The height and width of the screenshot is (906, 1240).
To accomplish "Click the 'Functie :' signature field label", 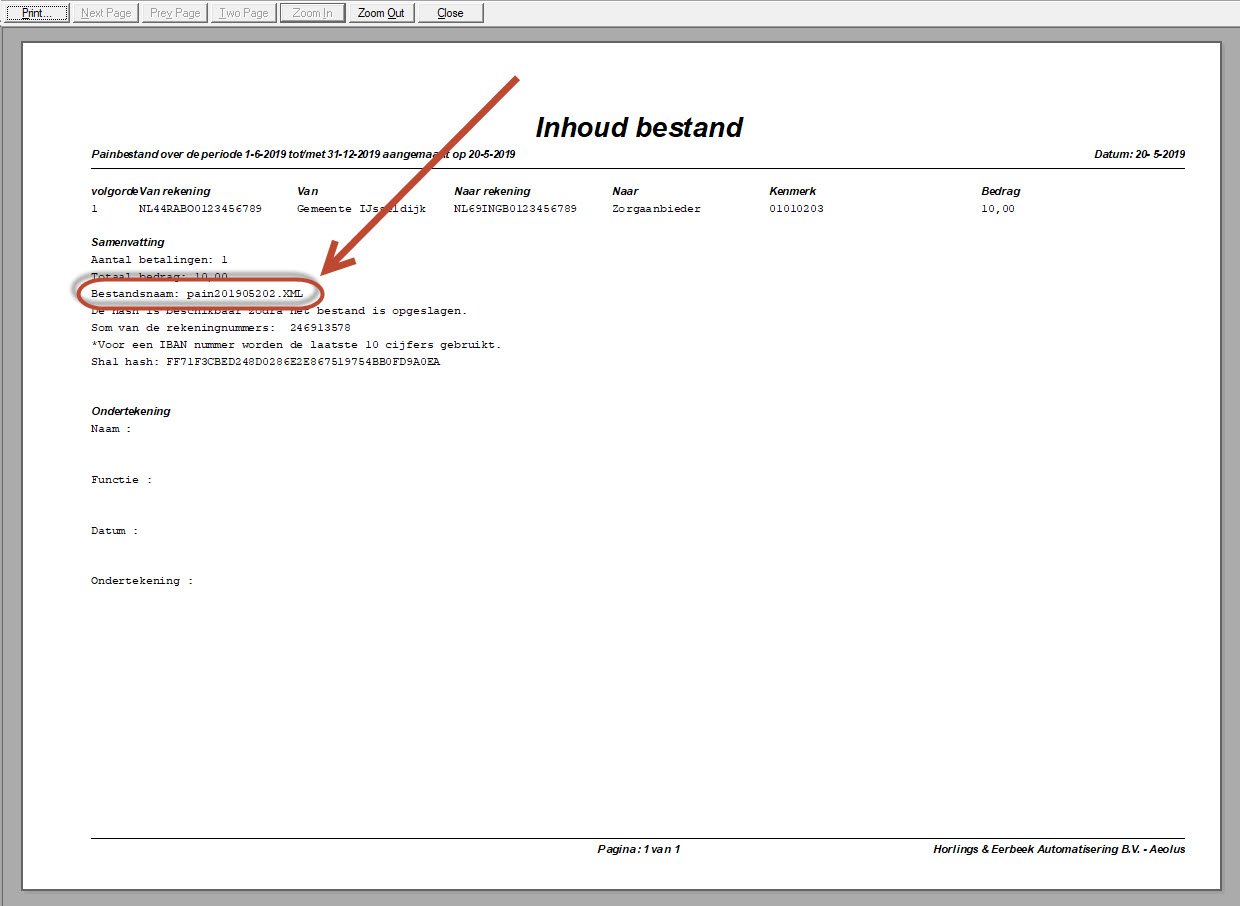I will [x=121, y=480].
